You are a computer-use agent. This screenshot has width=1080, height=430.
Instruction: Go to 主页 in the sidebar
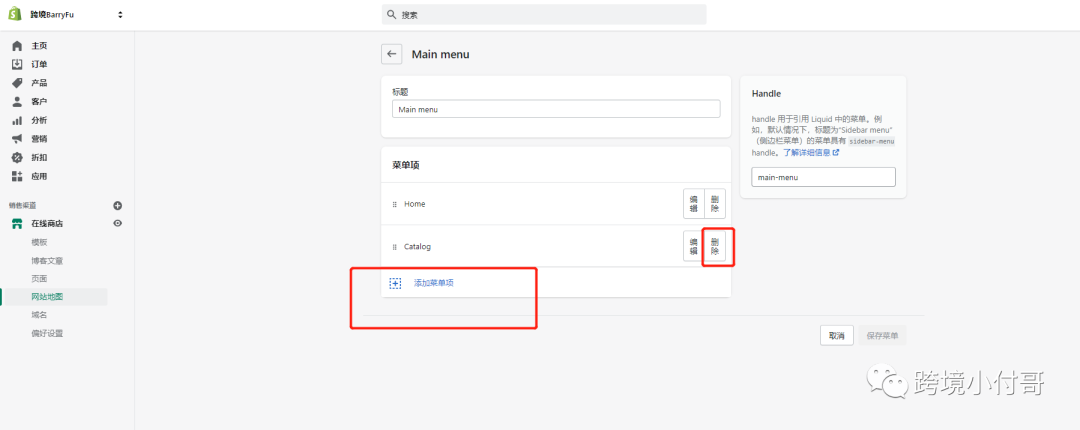[x=39, y=46]
